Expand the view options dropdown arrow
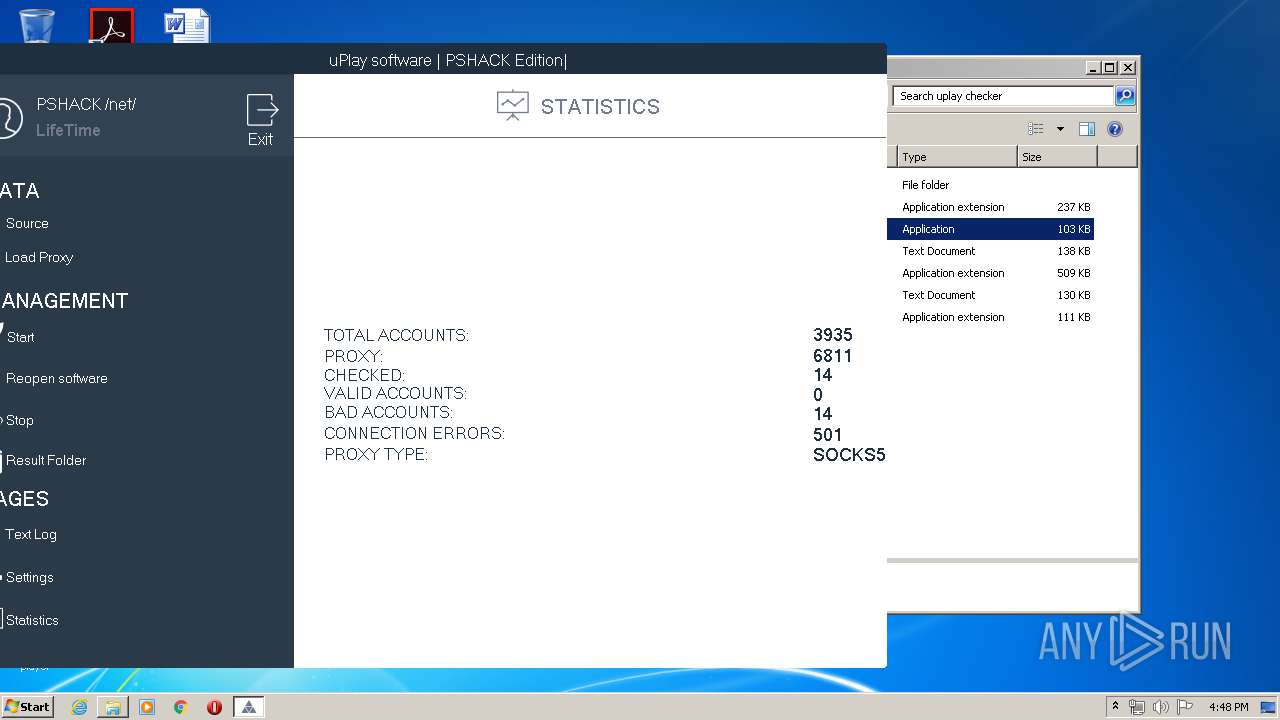Viewport: 1280px width, 720px height. (1060, 129)
